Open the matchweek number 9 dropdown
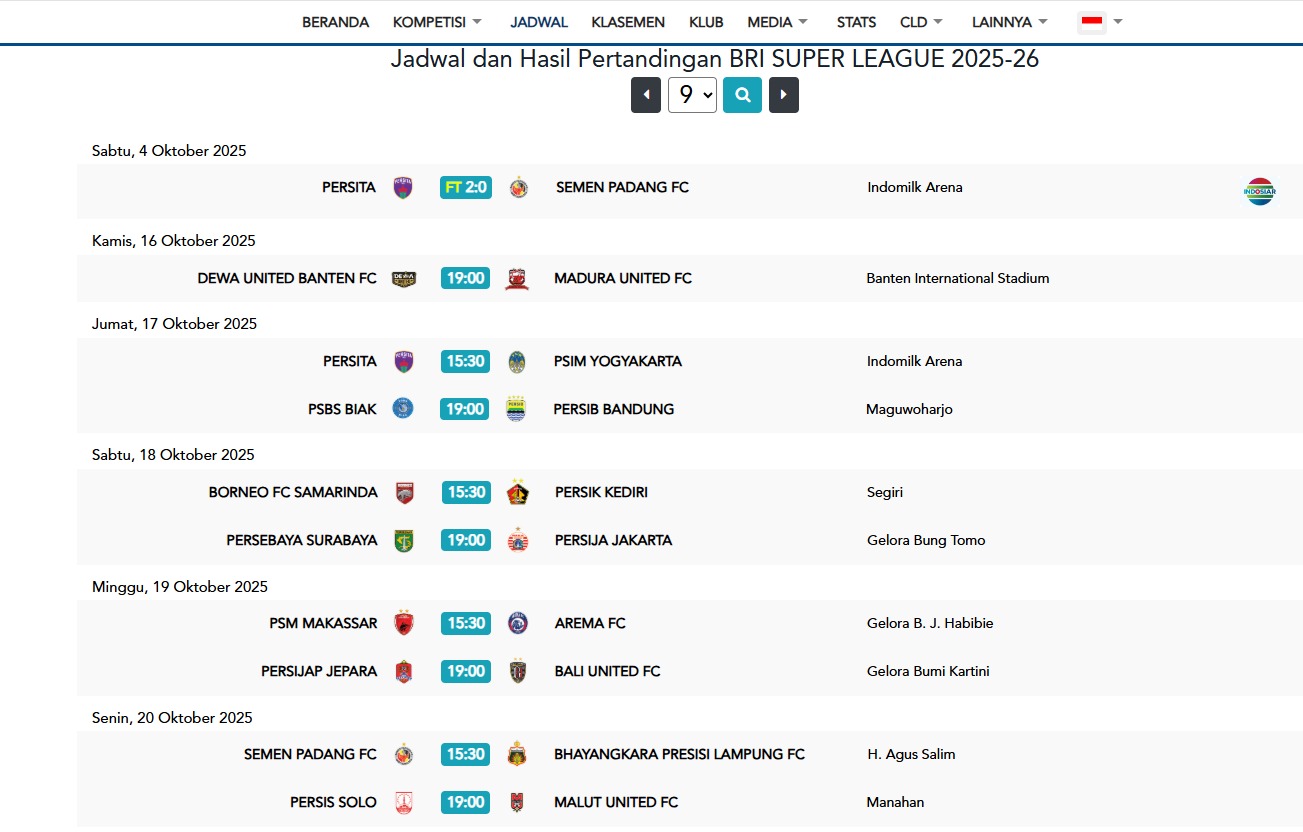This screenshot has width=1303, height=832. click(x=692, y=95)
